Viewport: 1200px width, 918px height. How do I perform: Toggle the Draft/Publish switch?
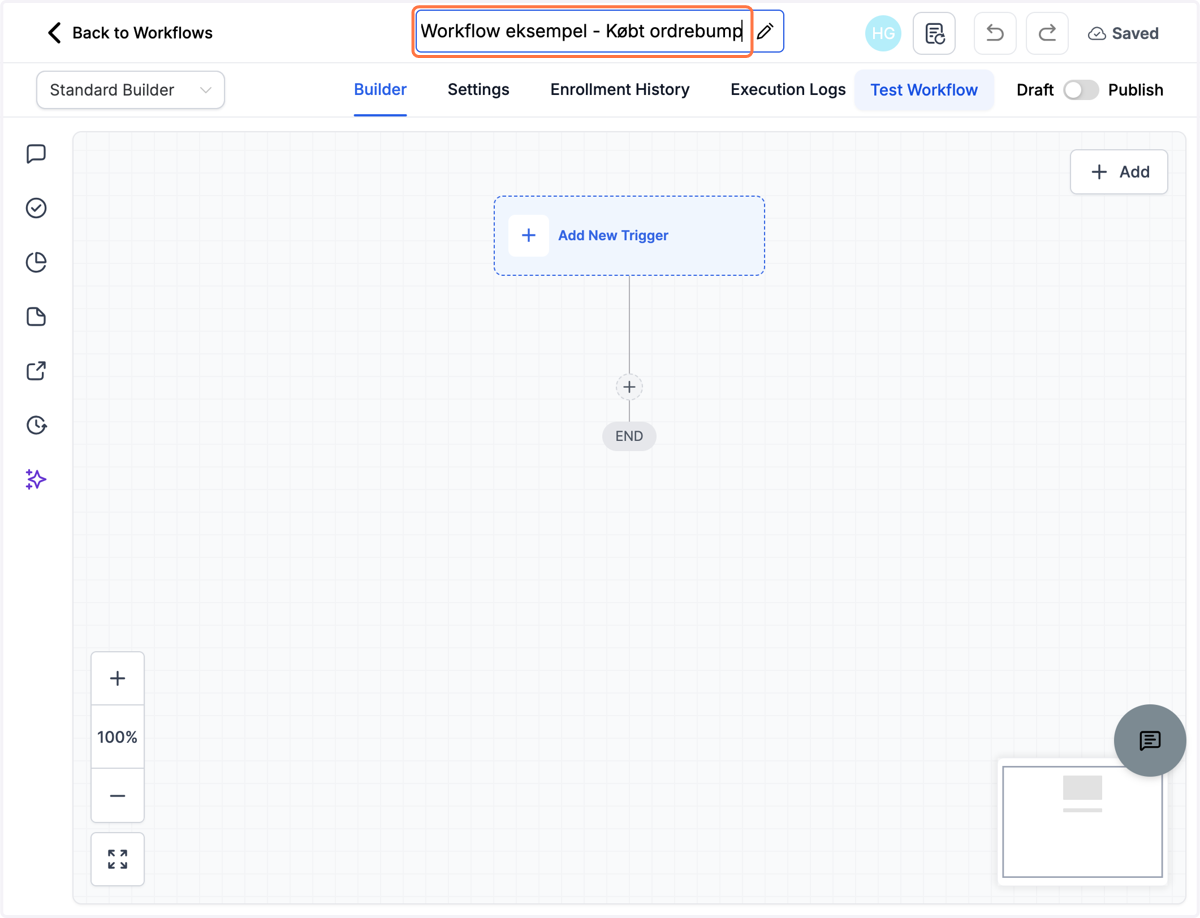point(1080,90)
